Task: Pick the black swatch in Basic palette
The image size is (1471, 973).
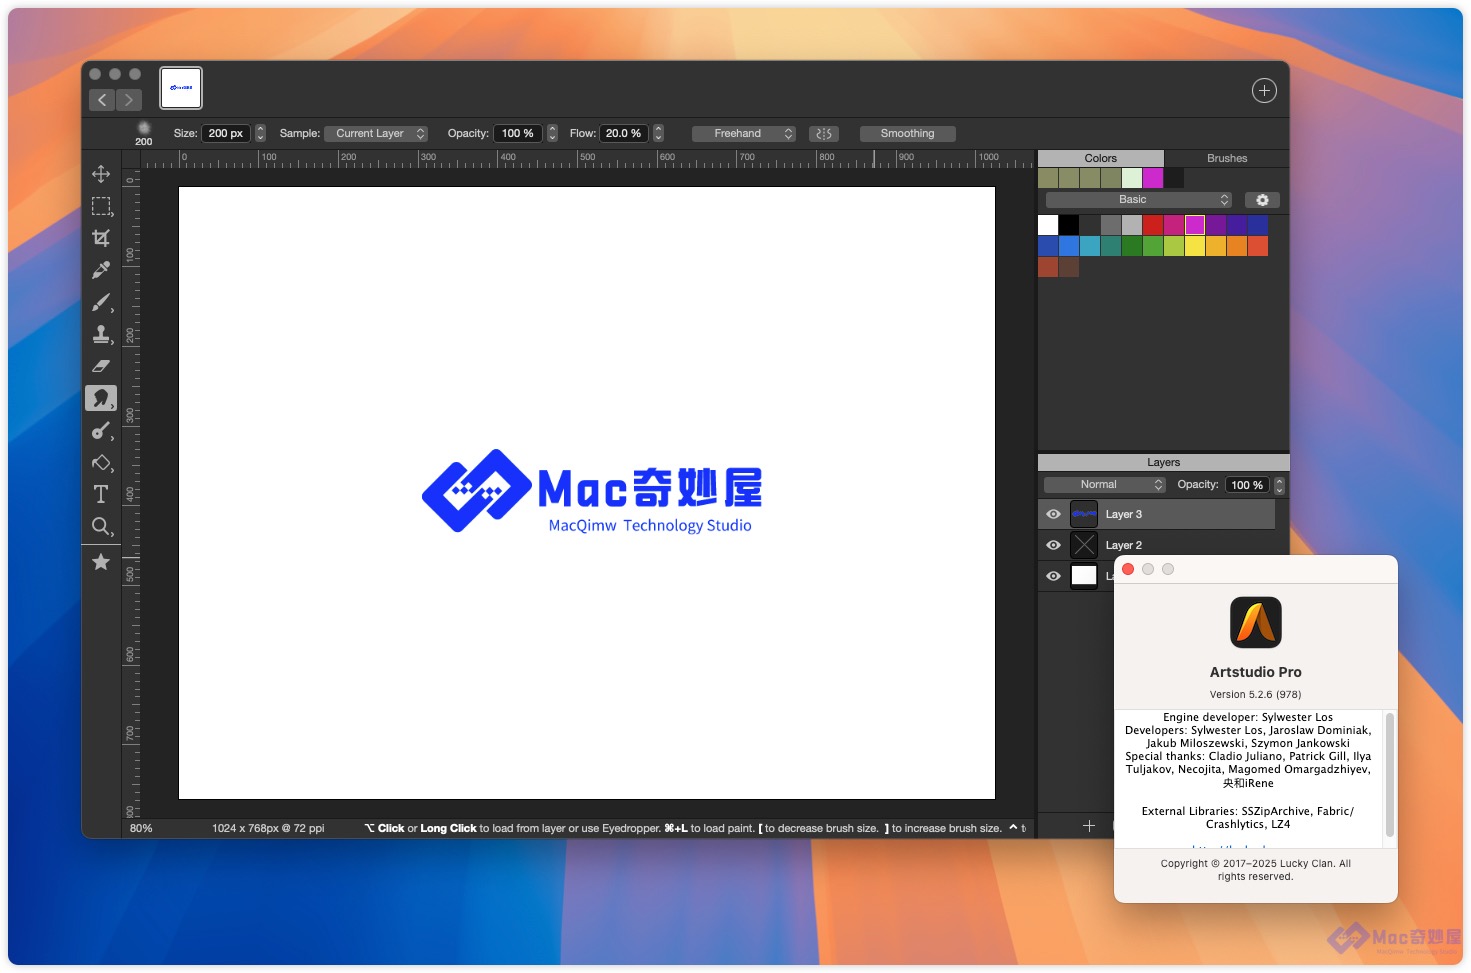Action: click(1069, 225)
